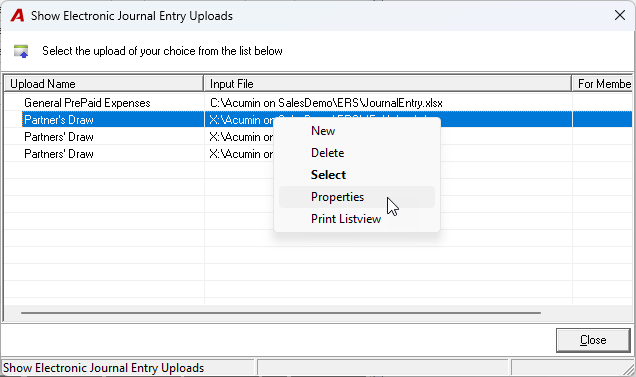Viewport: 636px width, 377px height.
Task: Click the For Member column header
Action: coord(602,84)
